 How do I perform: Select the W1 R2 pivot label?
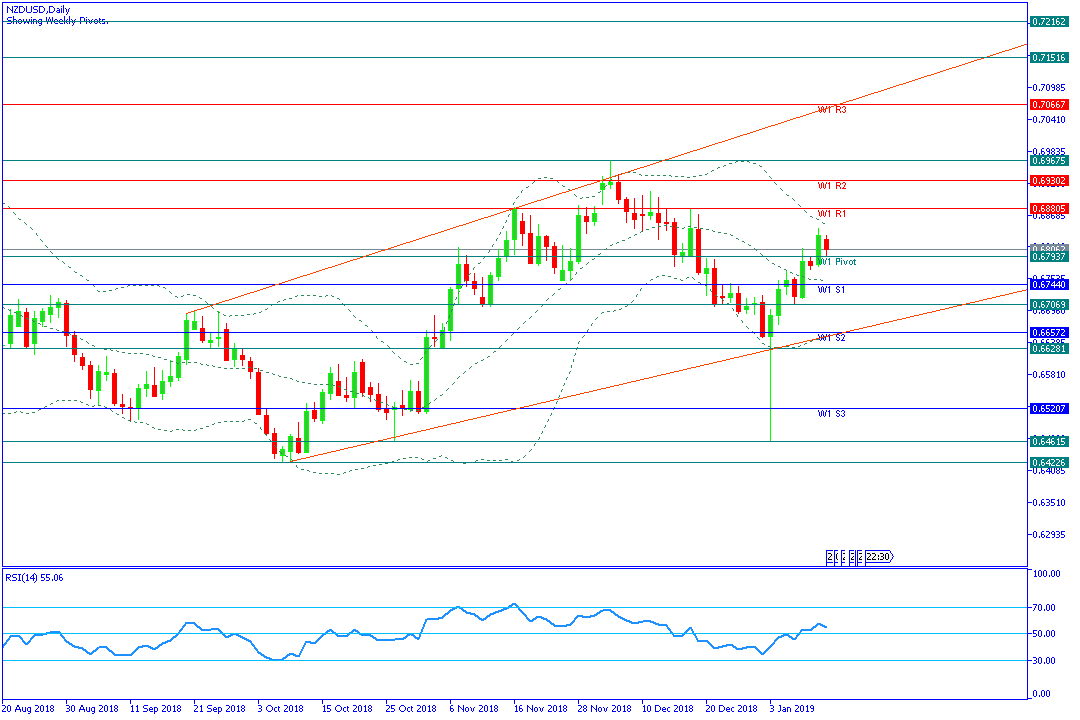(x=832, y=186)
